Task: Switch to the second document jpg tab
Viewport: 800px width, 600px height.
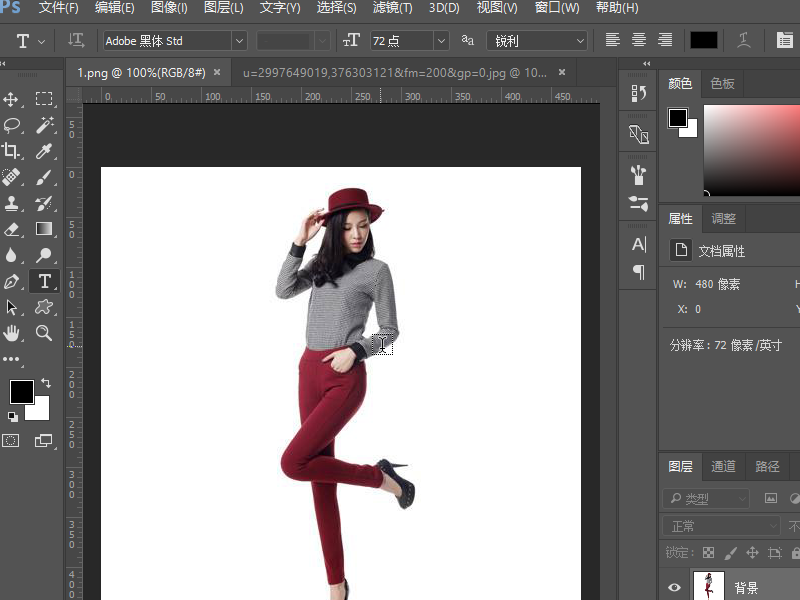Action: point(394,73)
